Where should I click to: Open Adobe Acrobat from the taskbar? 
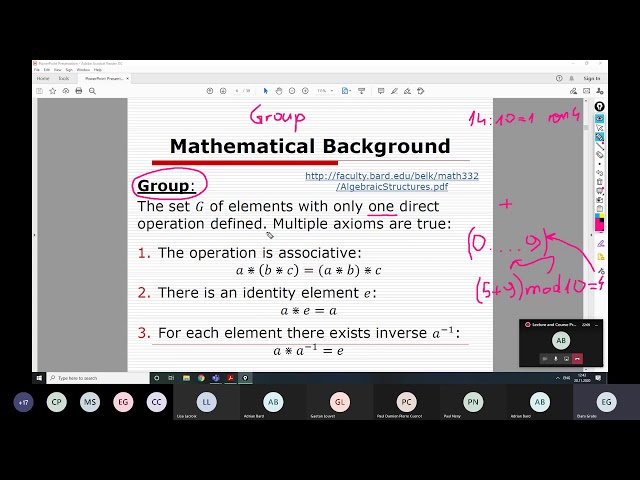click(x=231, y=378)
